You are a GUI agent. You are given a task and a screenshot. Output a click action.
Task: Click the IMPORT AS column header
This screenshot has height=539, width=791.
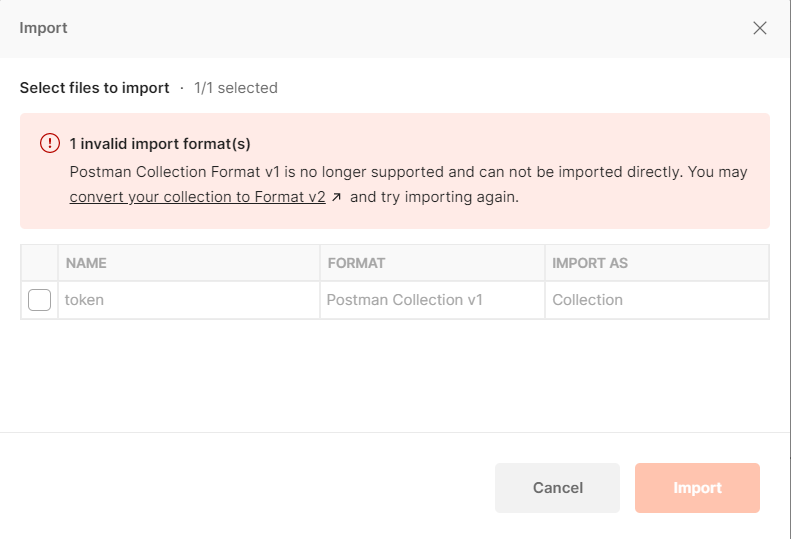[590, 263]
